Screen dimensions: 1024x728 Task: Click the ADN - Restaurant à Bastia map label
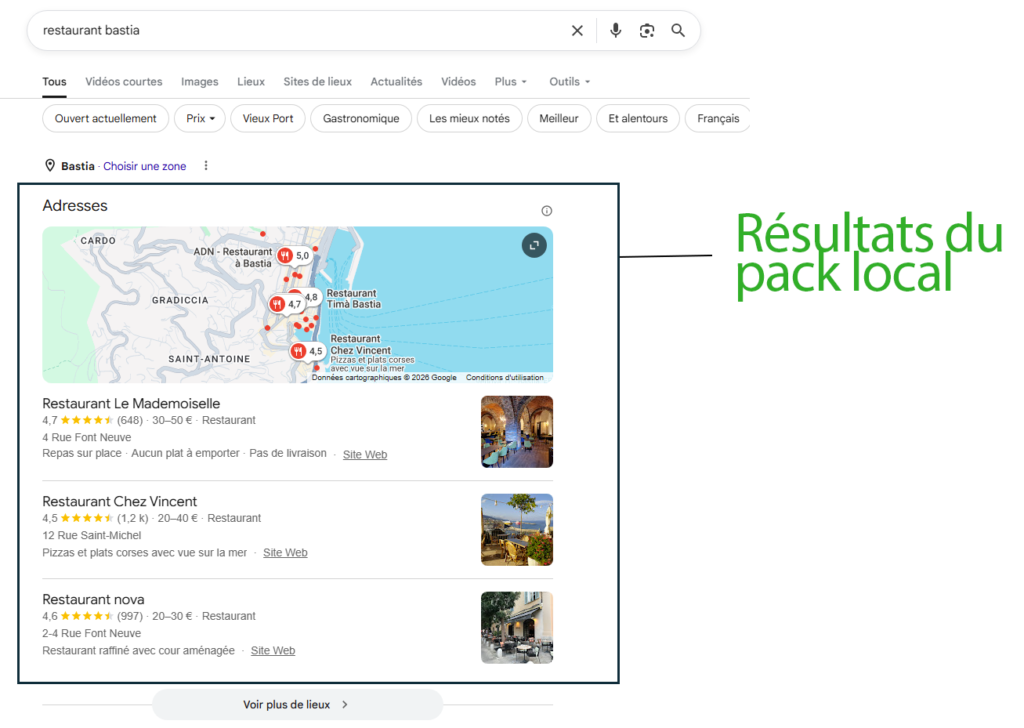(232, 257)
